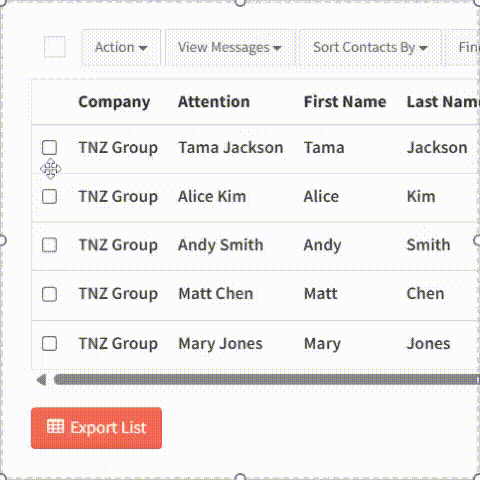Click TNZ Group in Alice Kim's row
480x480 pixels.
click(118, 197)
